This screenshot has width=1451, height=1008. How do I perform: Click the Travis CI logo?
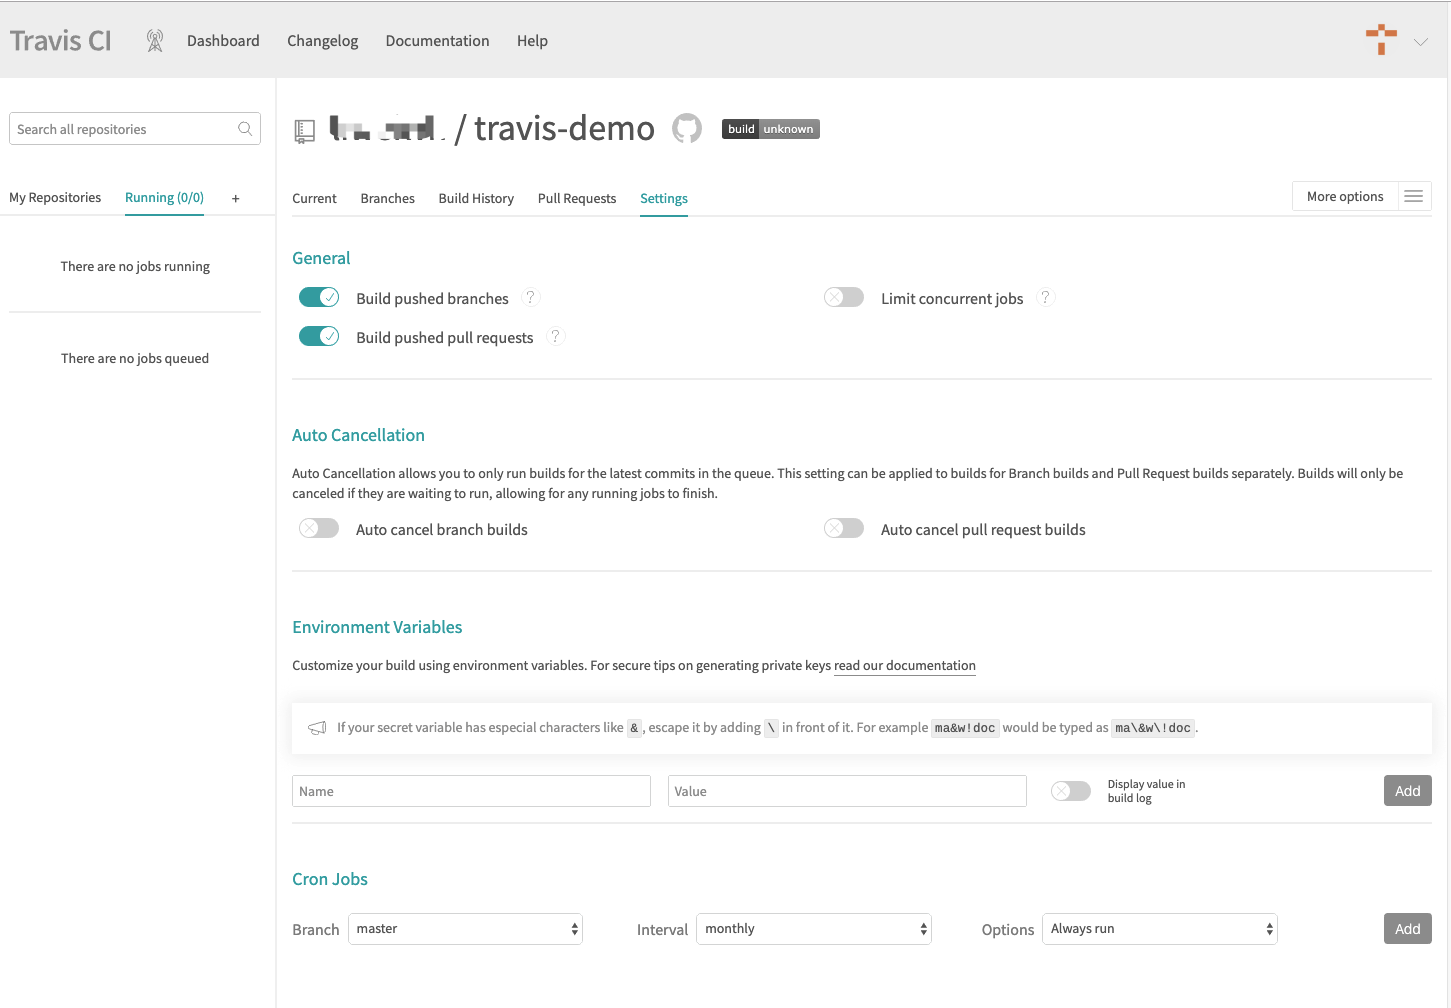(x=60, y=40)
